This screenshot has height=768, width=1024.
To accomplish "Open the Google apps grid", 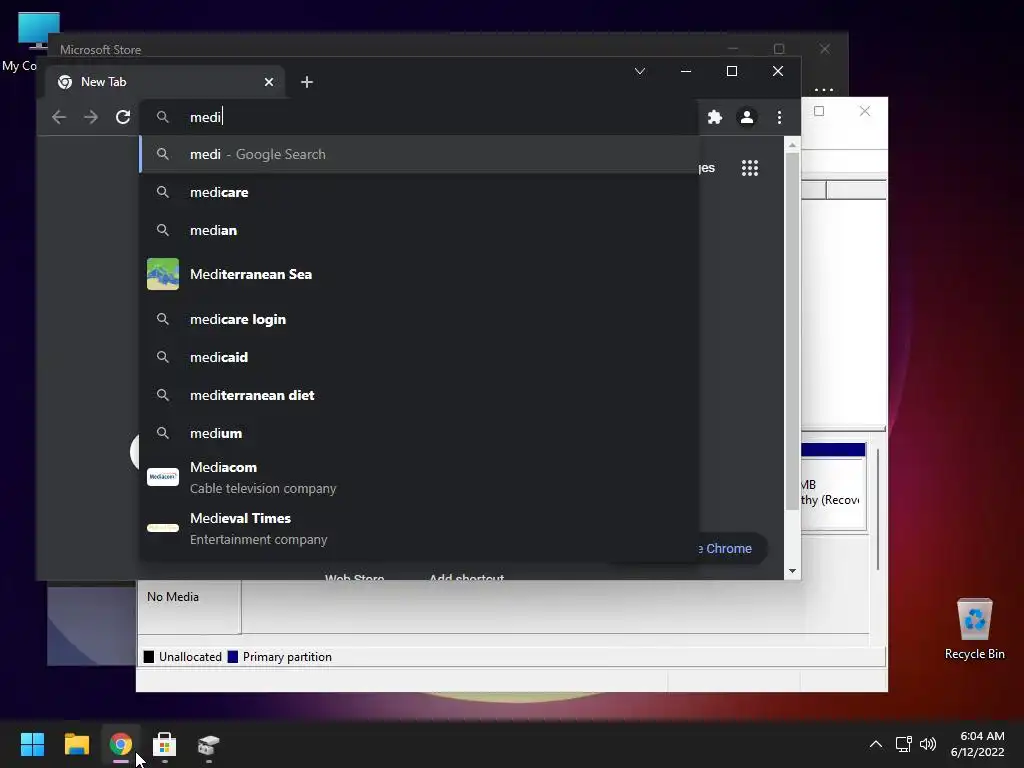I will click(x=750, y=168).
